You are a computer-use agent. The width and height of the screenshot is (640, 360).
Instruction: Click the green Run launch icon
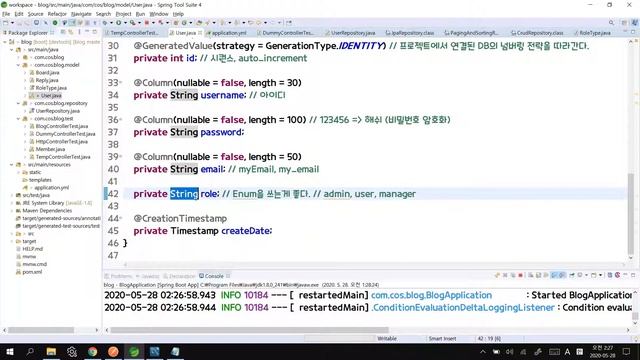point(118,23)
